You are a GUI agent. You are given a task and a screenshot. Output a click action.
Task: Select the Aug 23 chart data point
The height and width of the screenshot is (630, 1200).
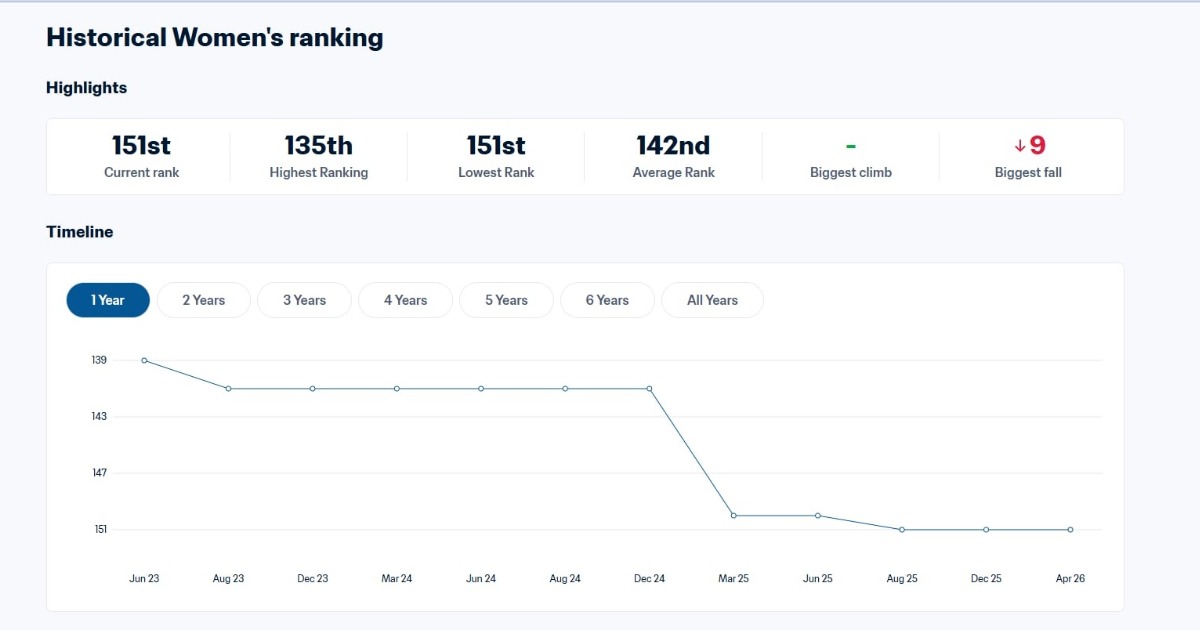(x=228, y=389)
